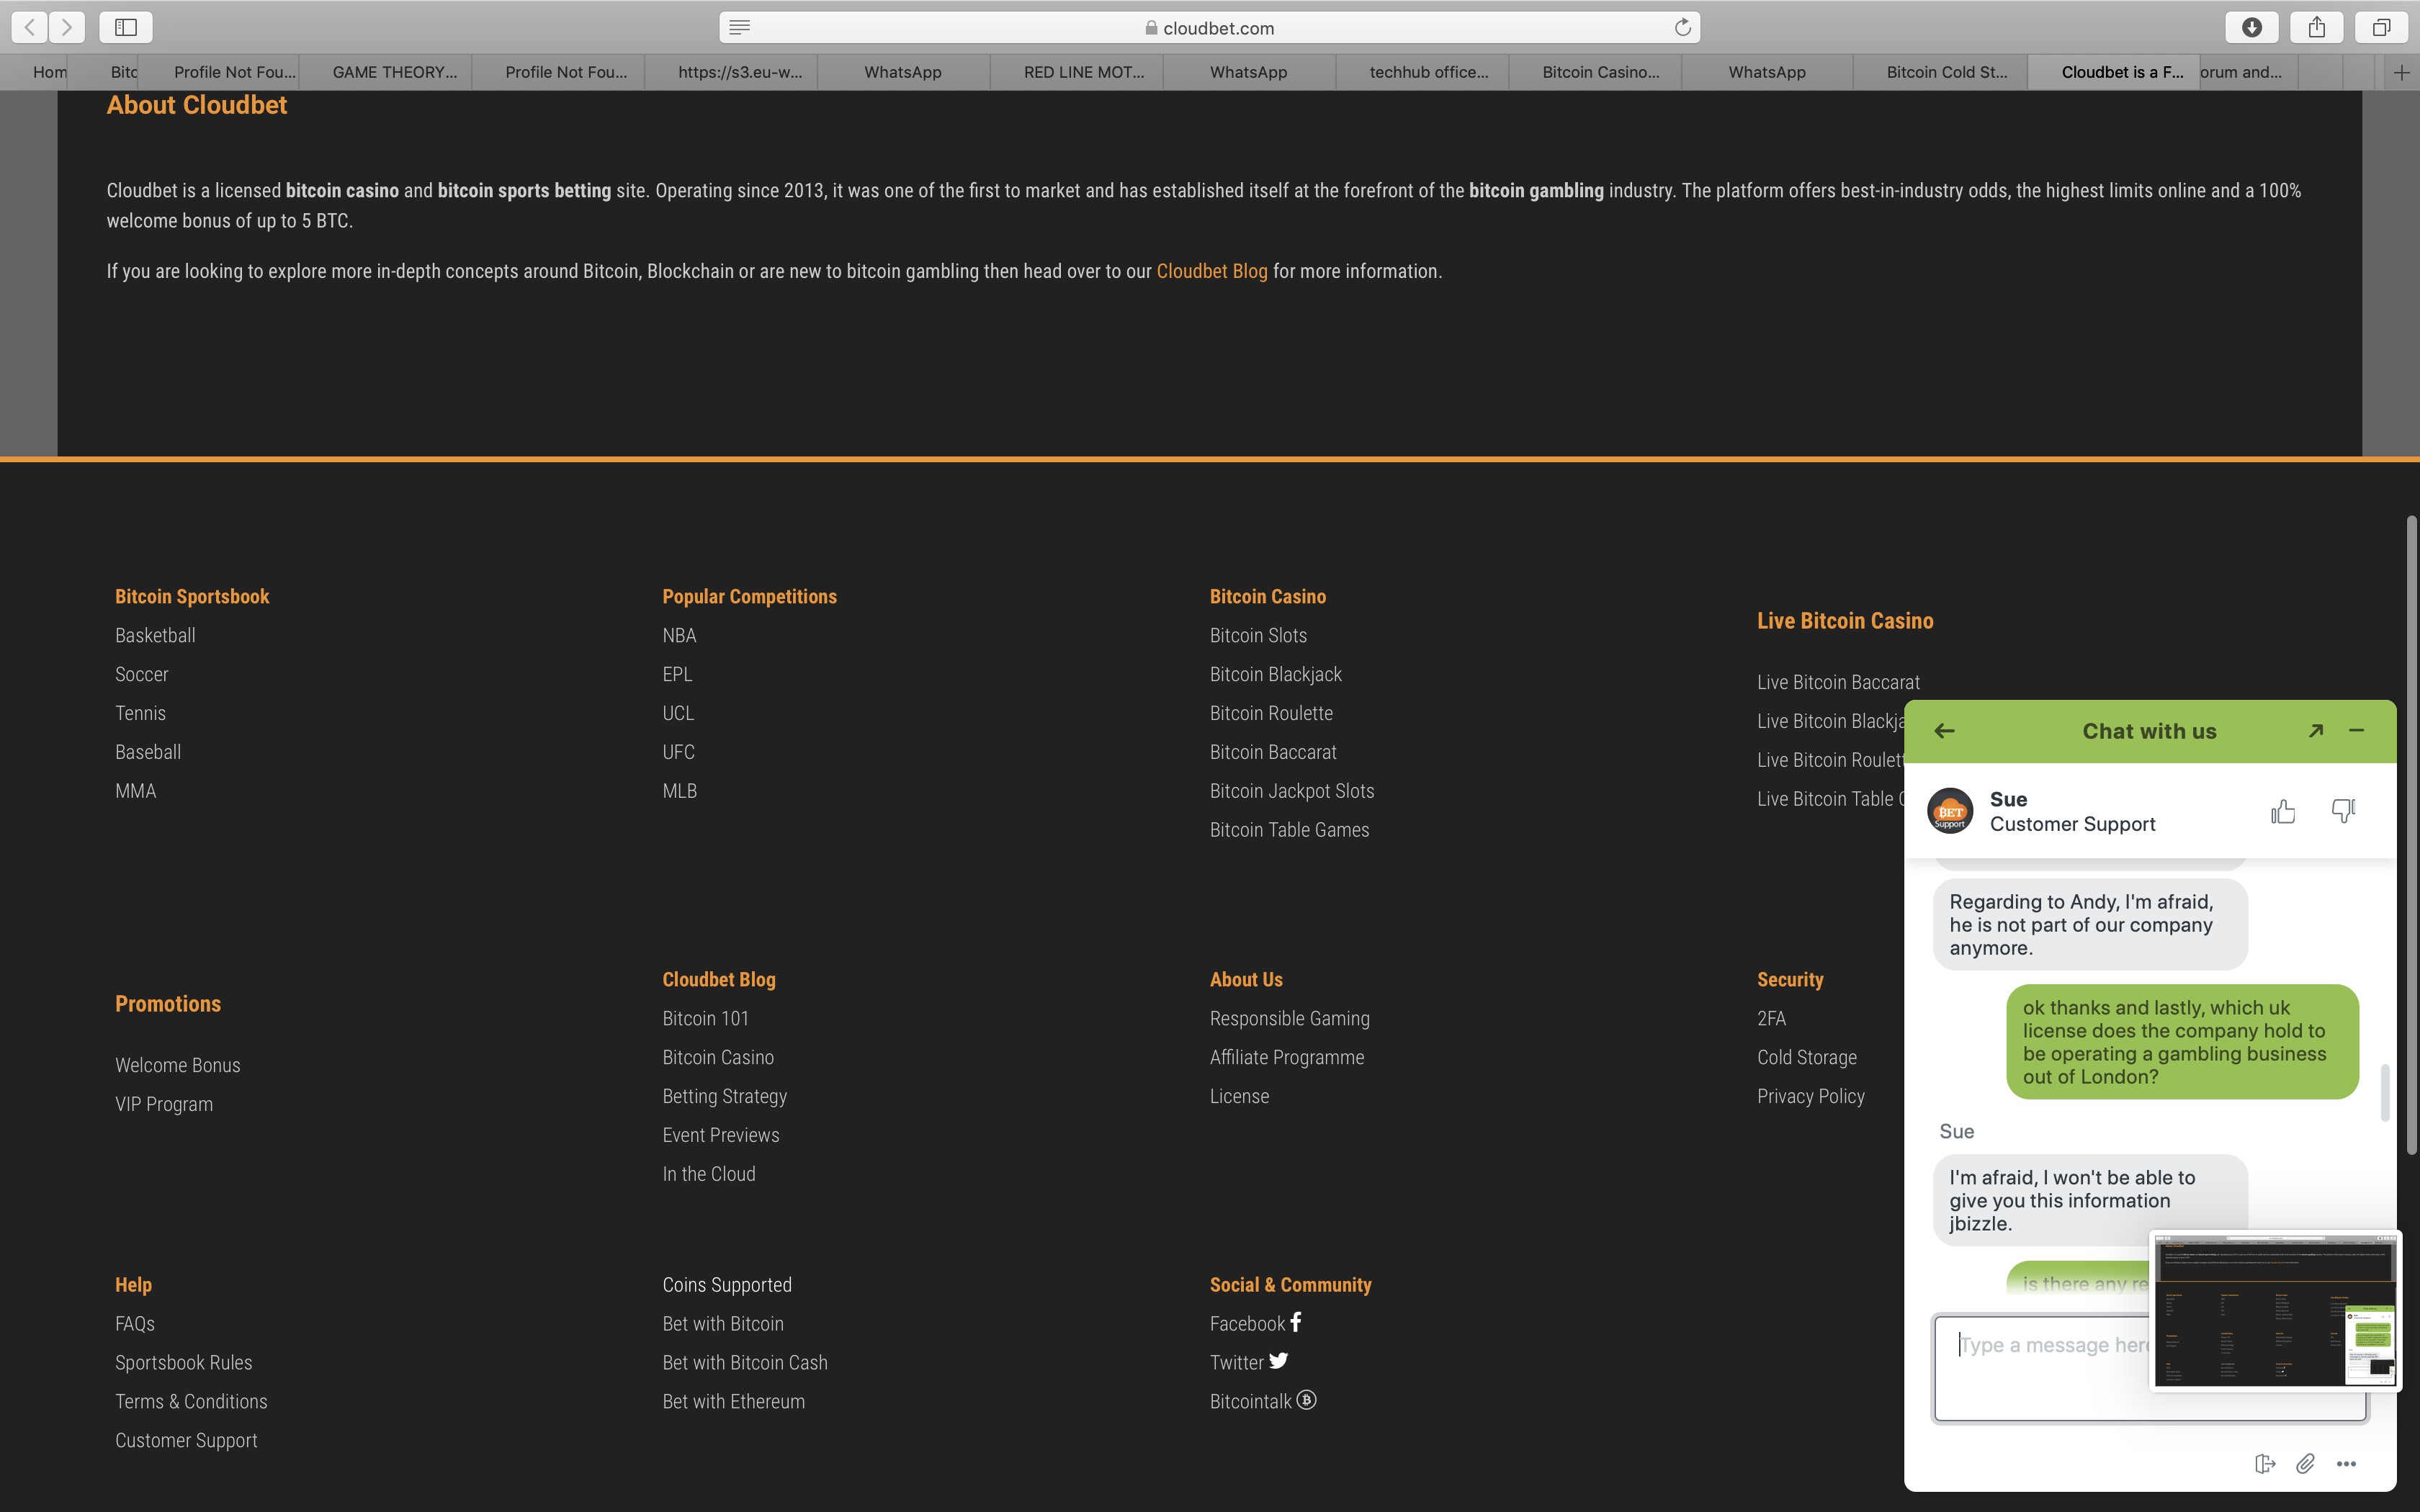This screenshot has width=2420, height=1512.
Task: Open Bitcoin Blackjack link
Action: coord(1275,674)
